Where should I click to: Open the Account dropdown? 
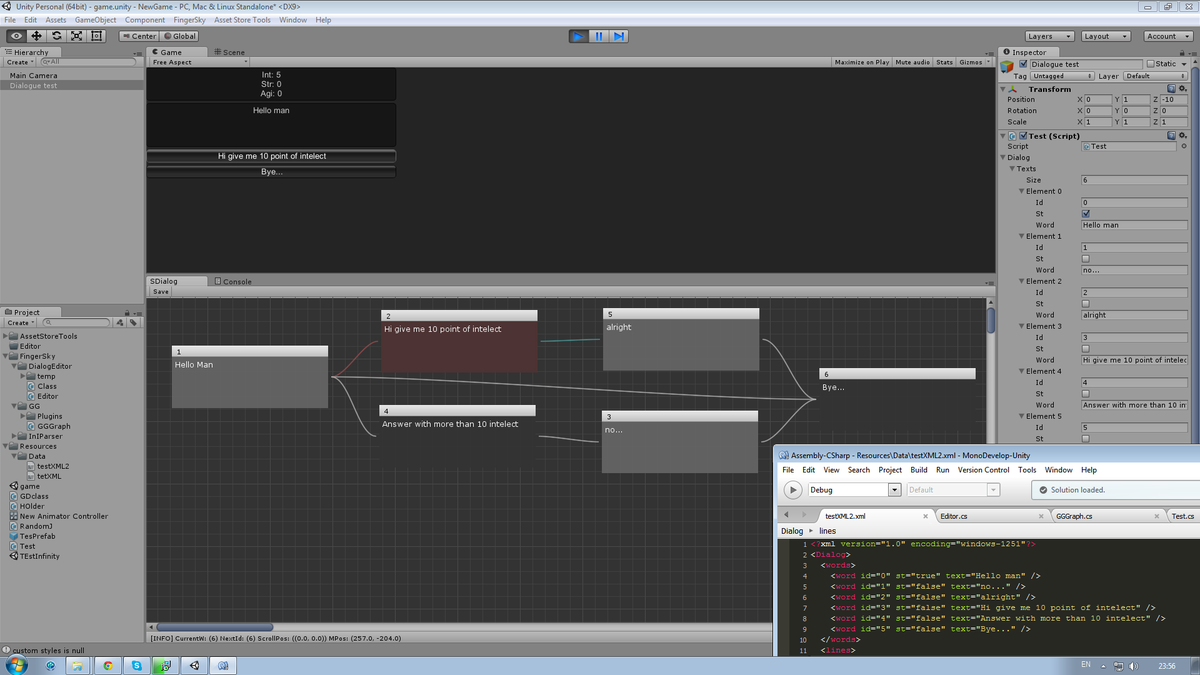1168,36
